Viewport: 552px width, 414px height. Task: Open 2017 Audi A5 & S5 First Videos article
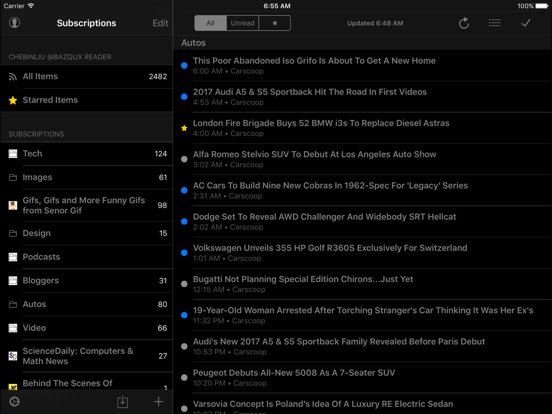point(363,97)
